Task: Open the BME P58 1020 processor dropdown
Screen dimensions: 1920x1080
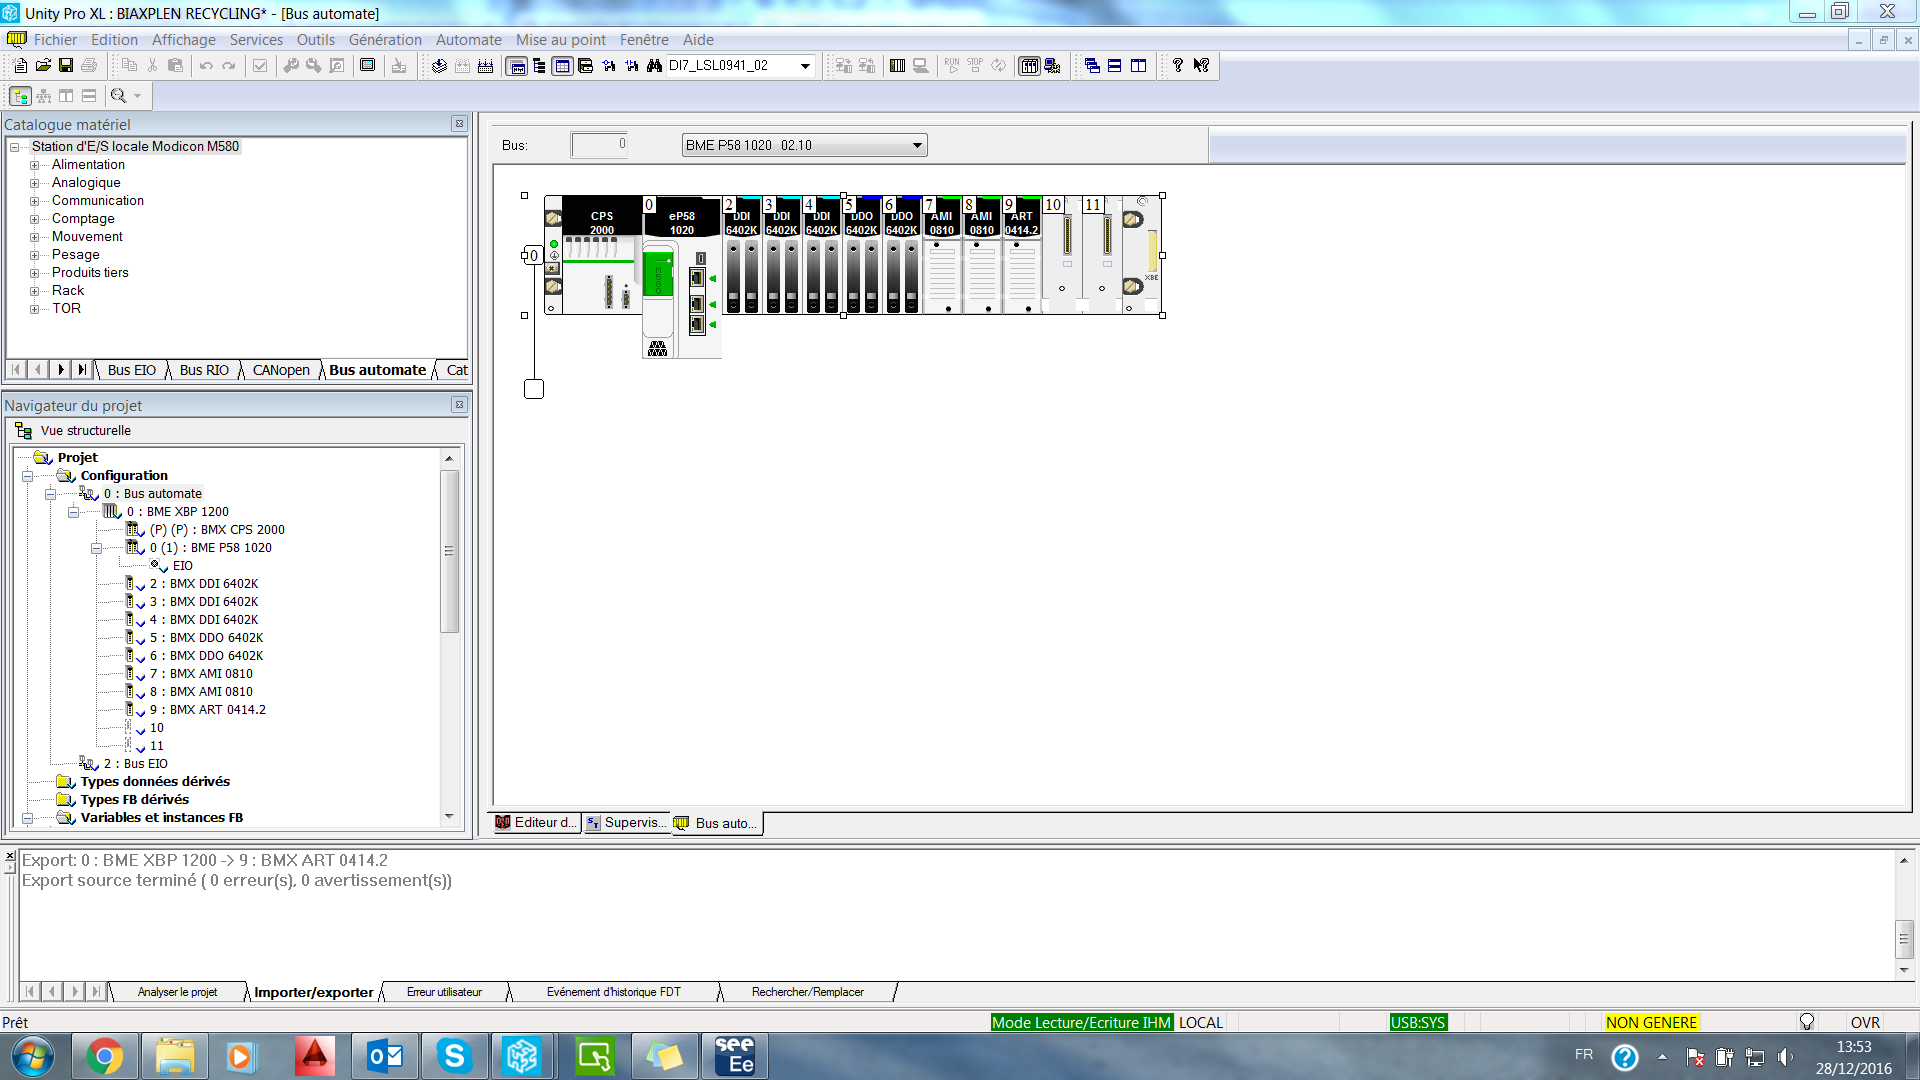Action: (916, 146)
